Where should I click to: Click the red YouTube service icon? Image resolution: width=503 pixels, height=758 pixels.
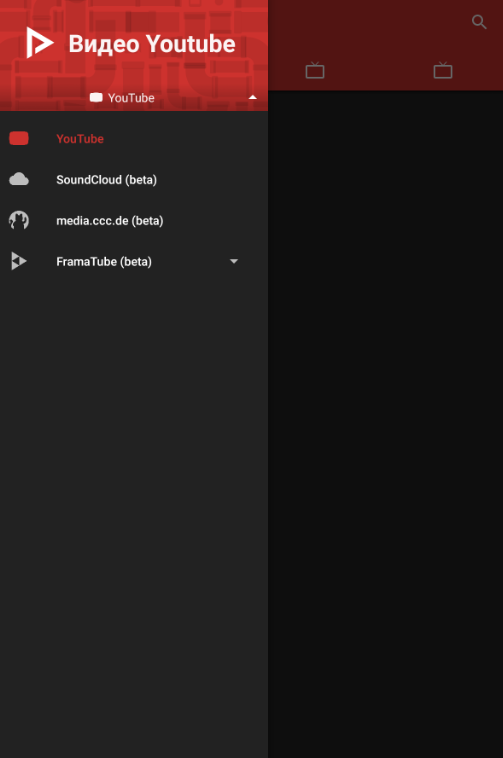[x=19, y=138]
